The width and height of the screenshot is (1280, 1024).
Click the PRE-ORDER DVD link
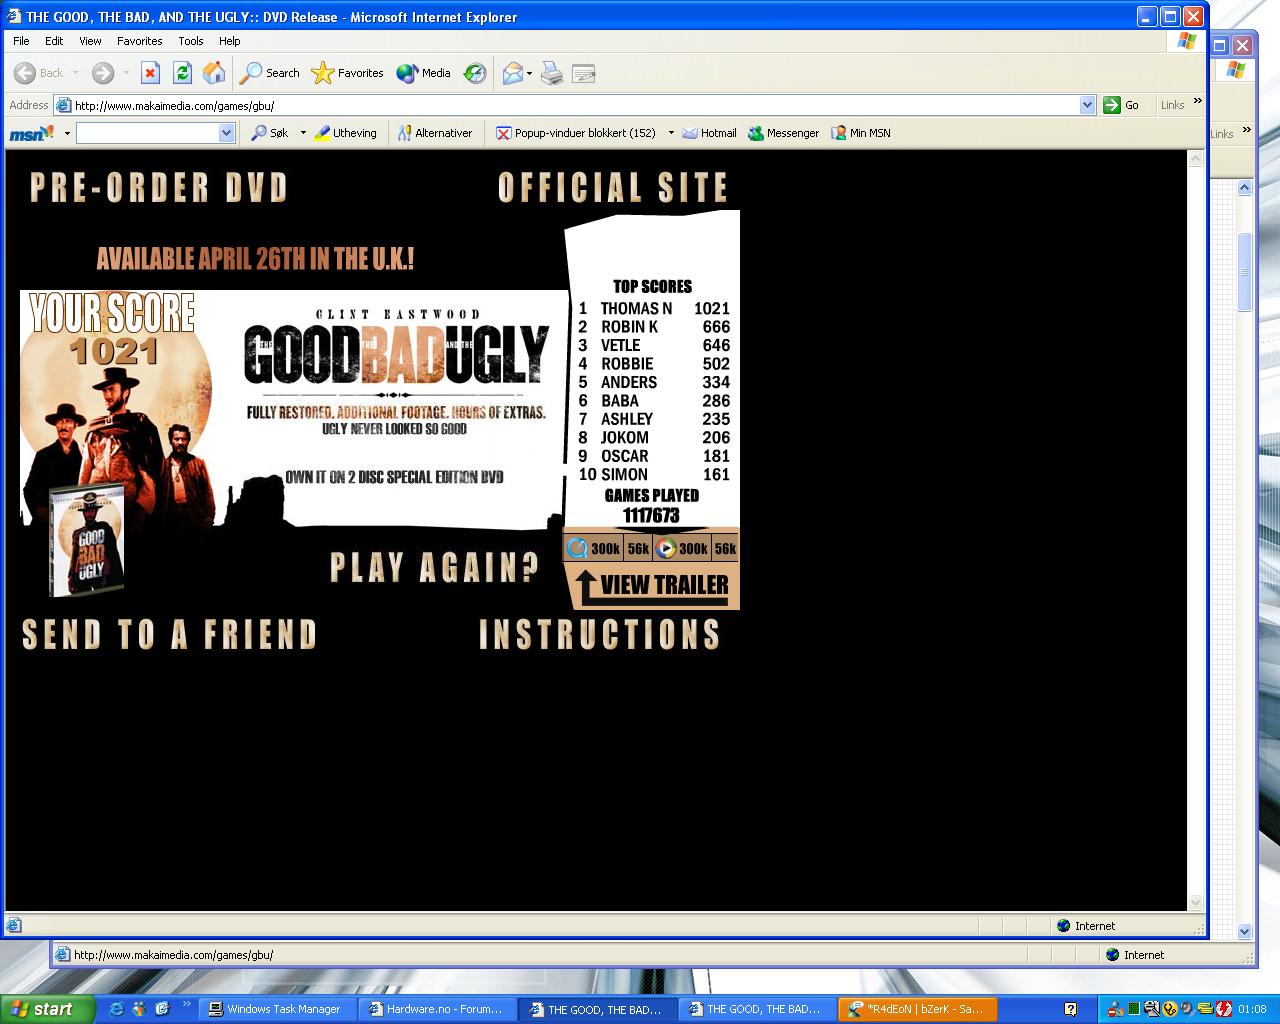(159, 188)
